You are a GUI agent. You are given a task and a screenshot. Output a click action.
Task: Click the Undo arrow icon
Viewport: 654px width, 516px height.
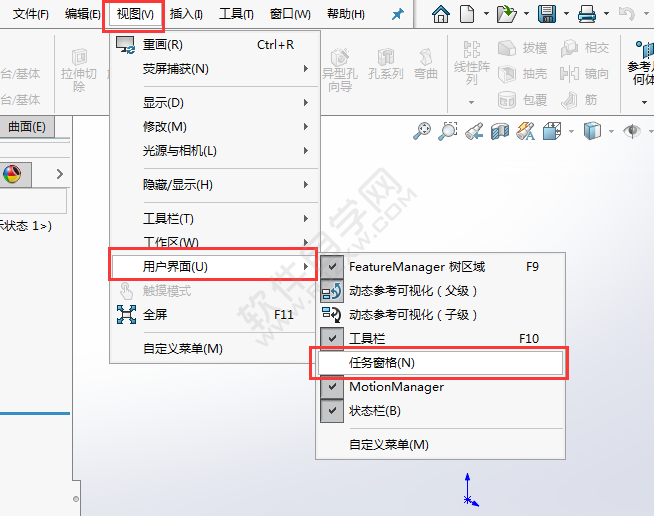pyautogui.click(x=626, y=14)
